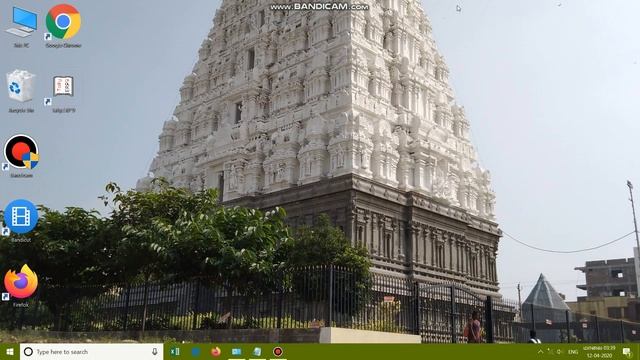Screen dimensions: 640x360
Task: Click the volume icon in system tray
Action: tap(560, 352)
